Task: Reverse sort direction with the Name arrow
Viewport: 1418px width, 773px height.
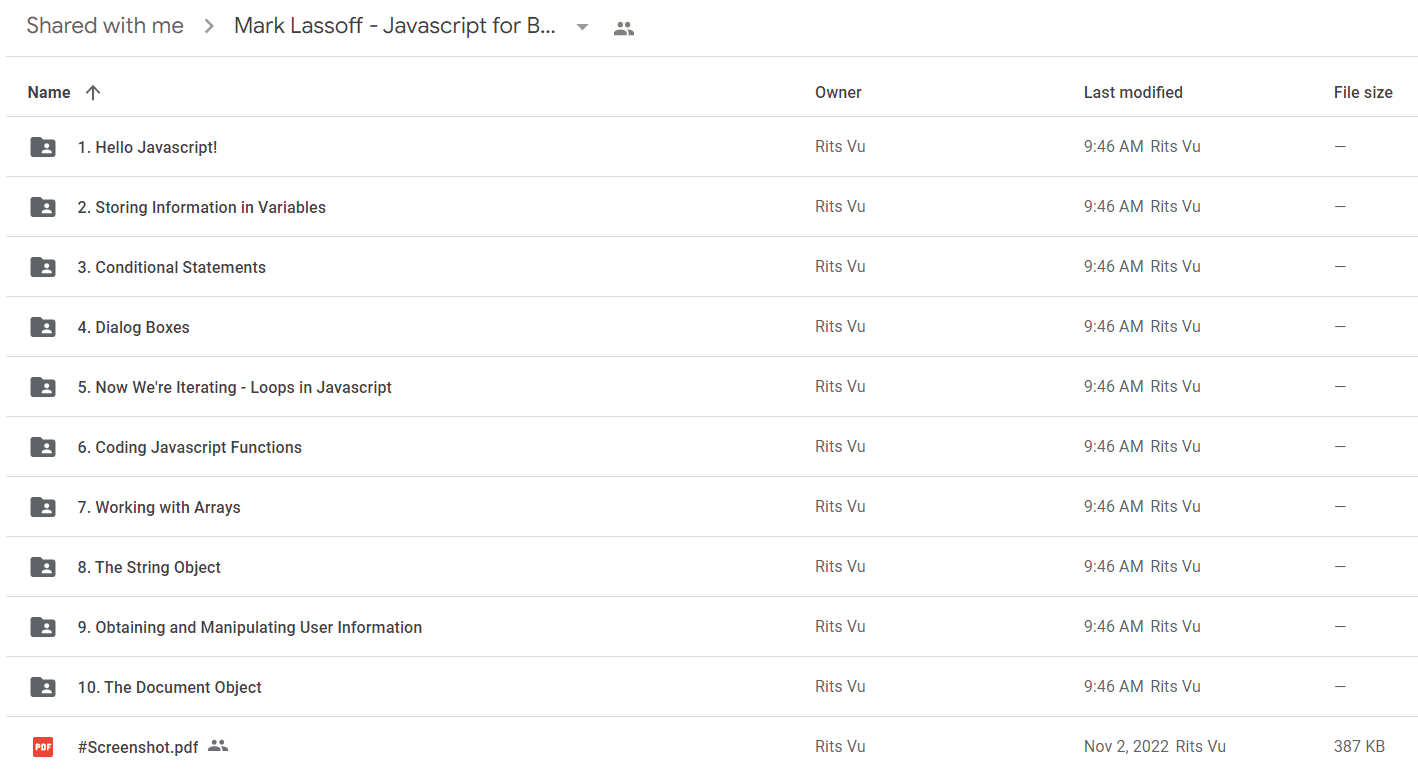Action: coord(93,92)
